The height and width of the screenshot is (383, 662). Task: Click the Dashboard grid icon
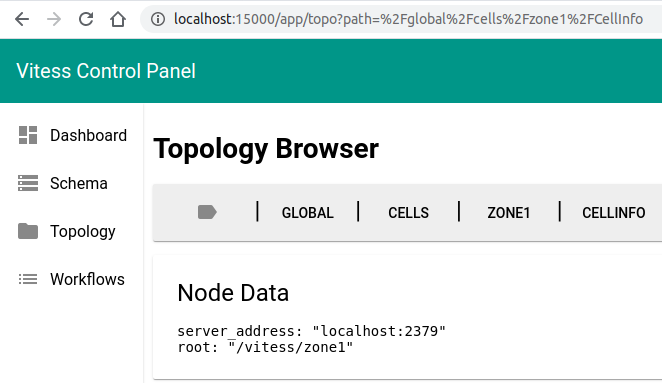(x=28, y=135)
